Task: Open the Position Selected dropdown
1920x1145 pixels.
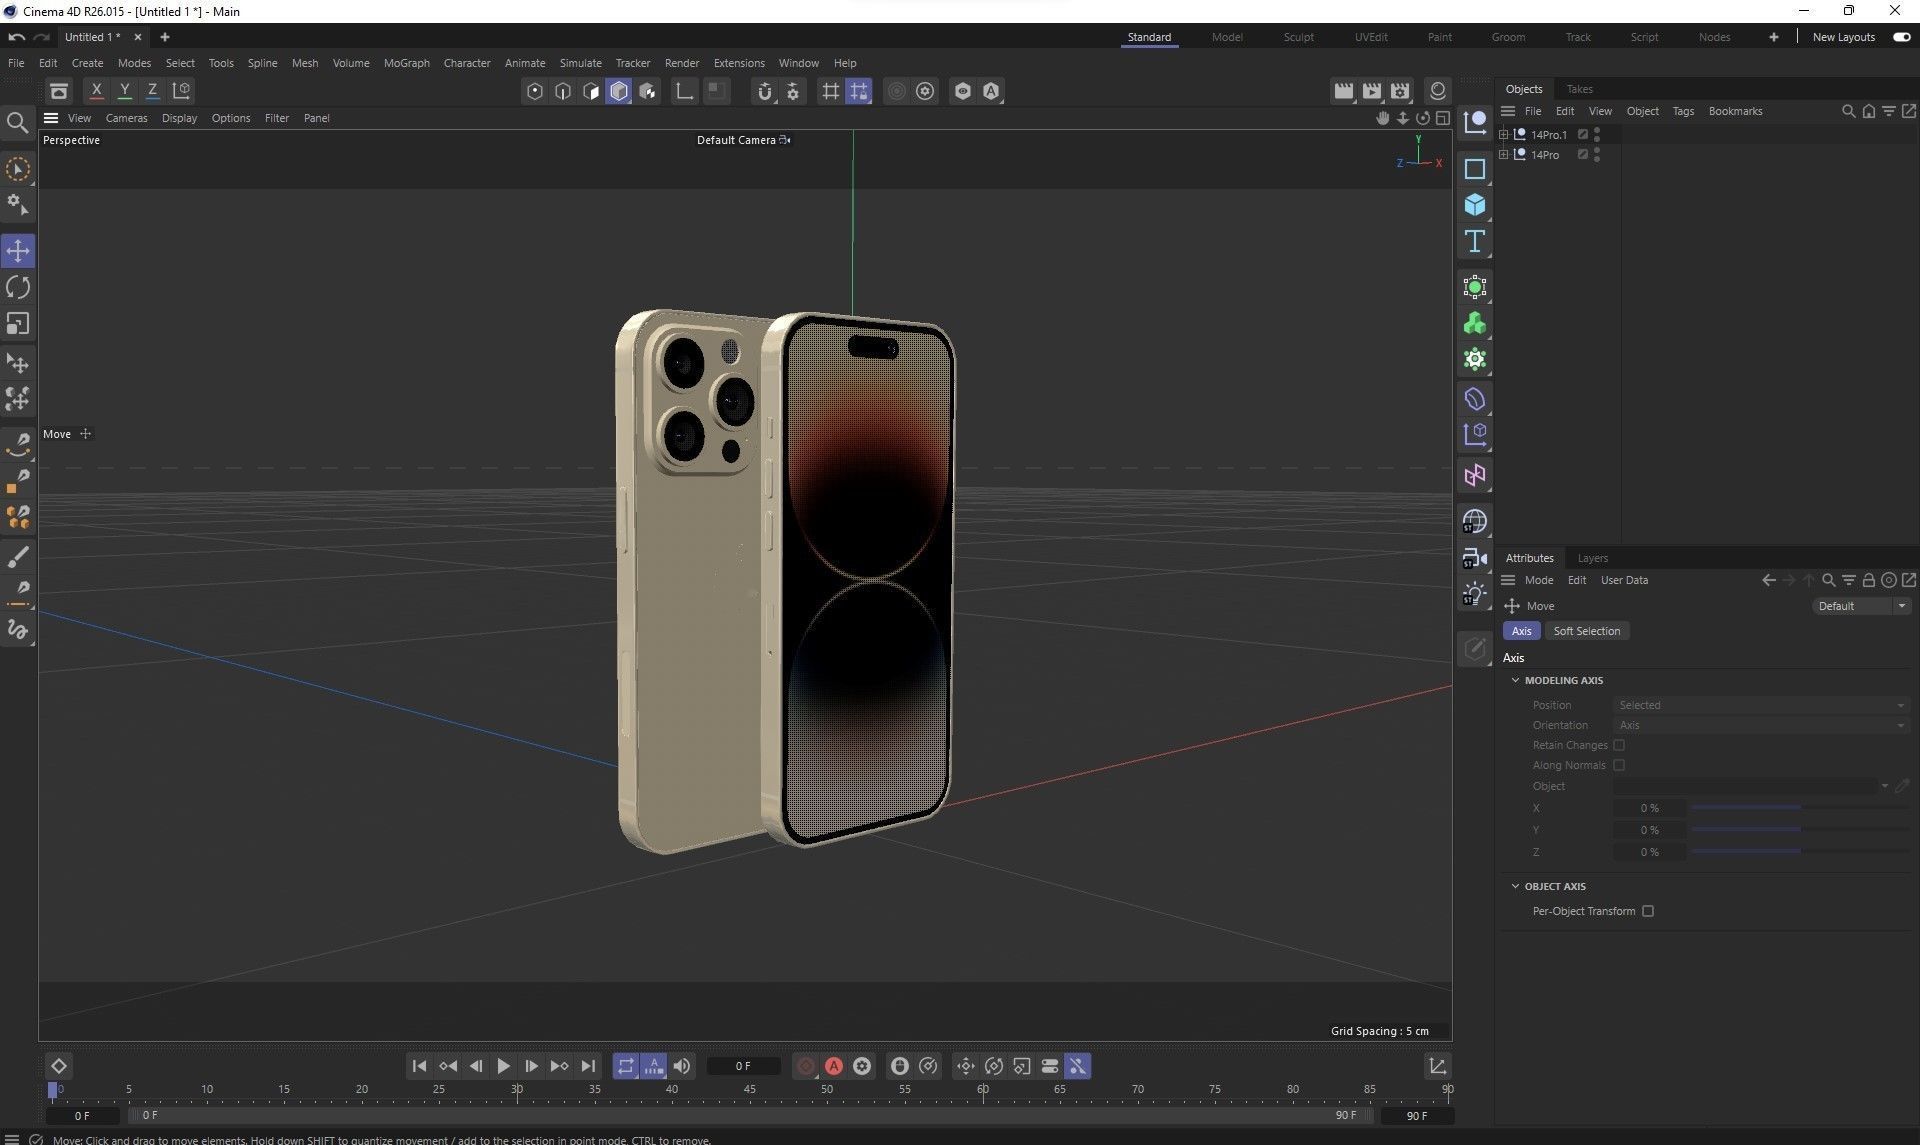Action: 1761,705
